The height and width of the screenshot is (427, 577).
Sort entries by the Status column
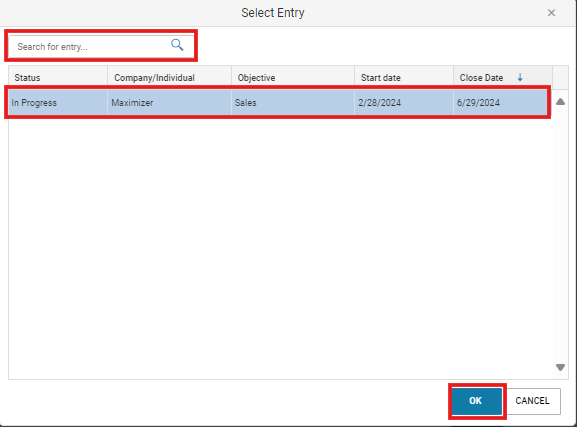click(58, 78)
